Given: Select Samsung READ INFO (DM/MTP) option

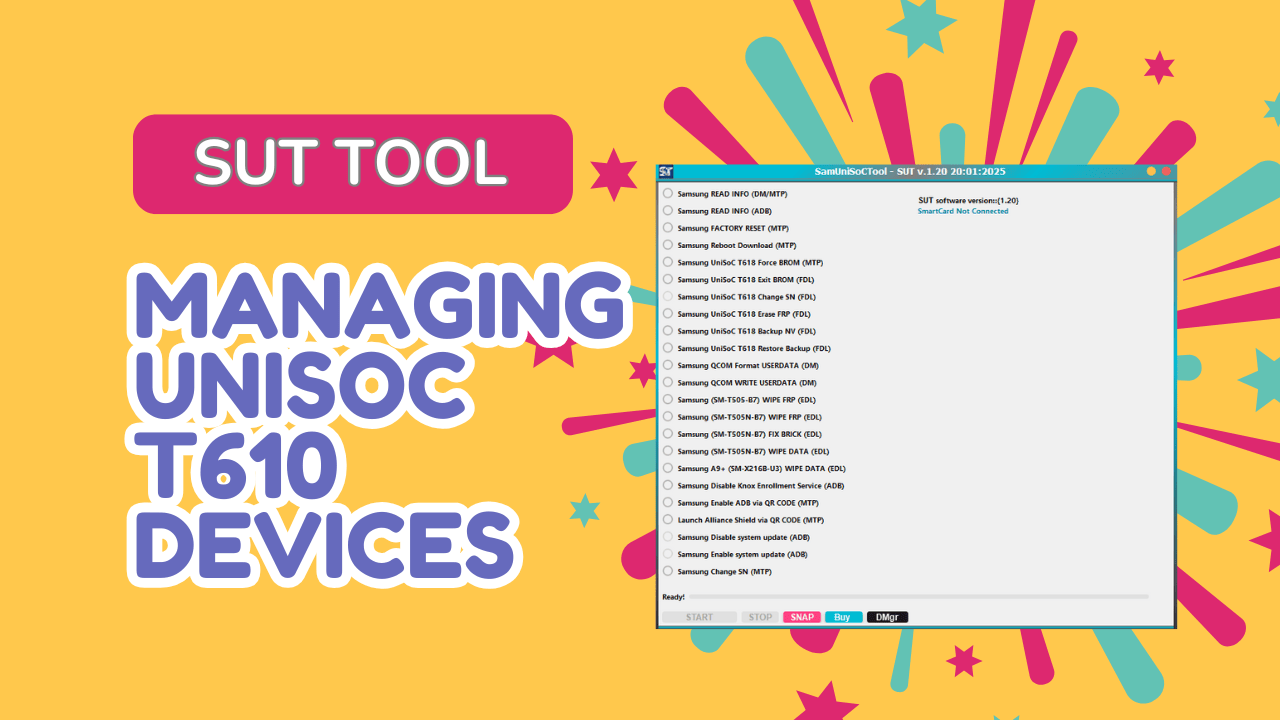Looking at the screenshot, I should coord(668,194).
